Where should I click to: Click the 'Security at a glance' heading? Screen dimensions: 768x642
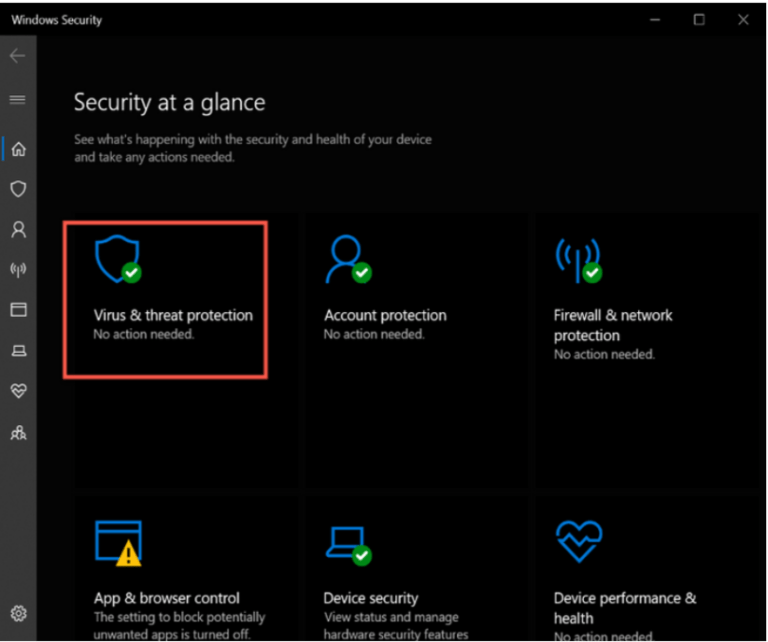pyautogui.click(x=169, y=102)
